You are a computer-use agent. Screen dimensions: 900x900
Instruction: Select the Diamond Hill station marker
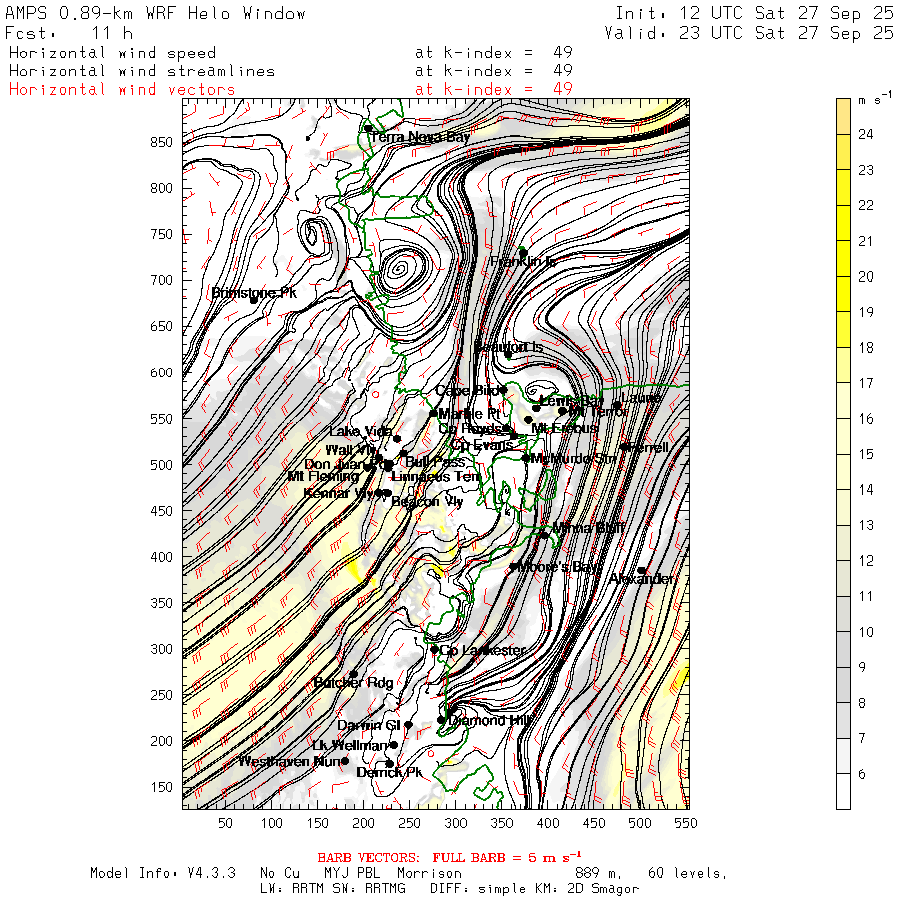coord(441,720)
